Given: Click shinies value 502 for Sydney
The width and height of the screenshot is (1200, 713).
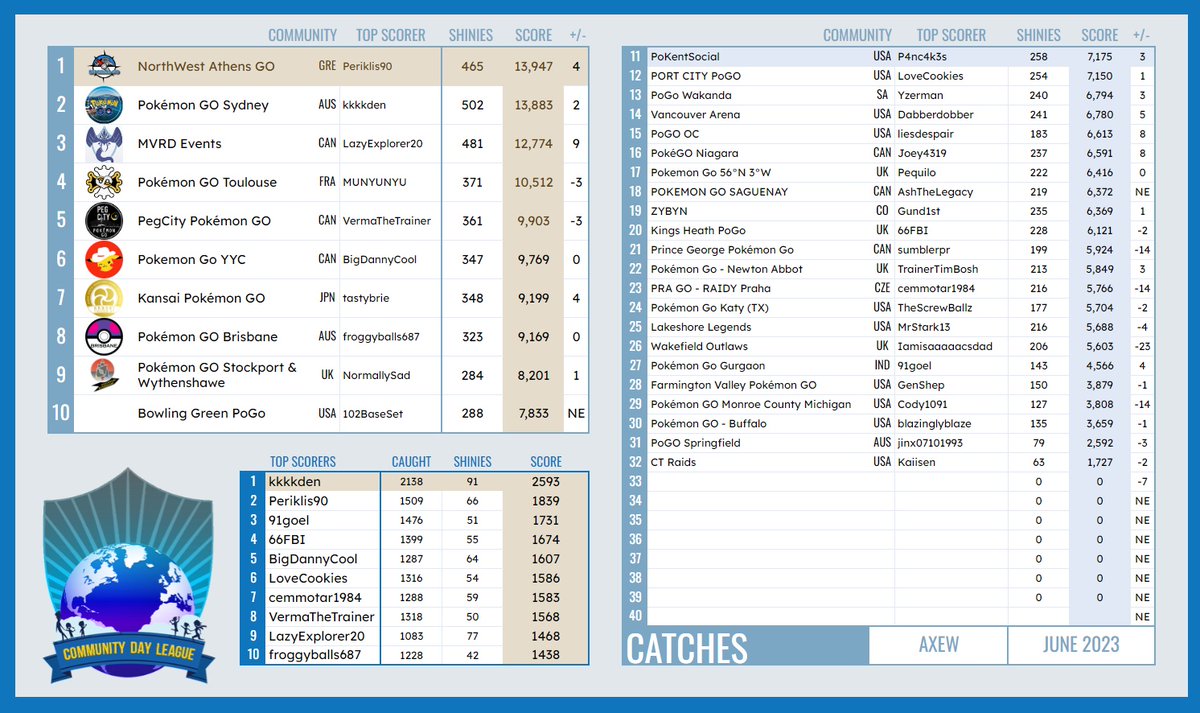Looking at the screenshot, I should 470,105.
